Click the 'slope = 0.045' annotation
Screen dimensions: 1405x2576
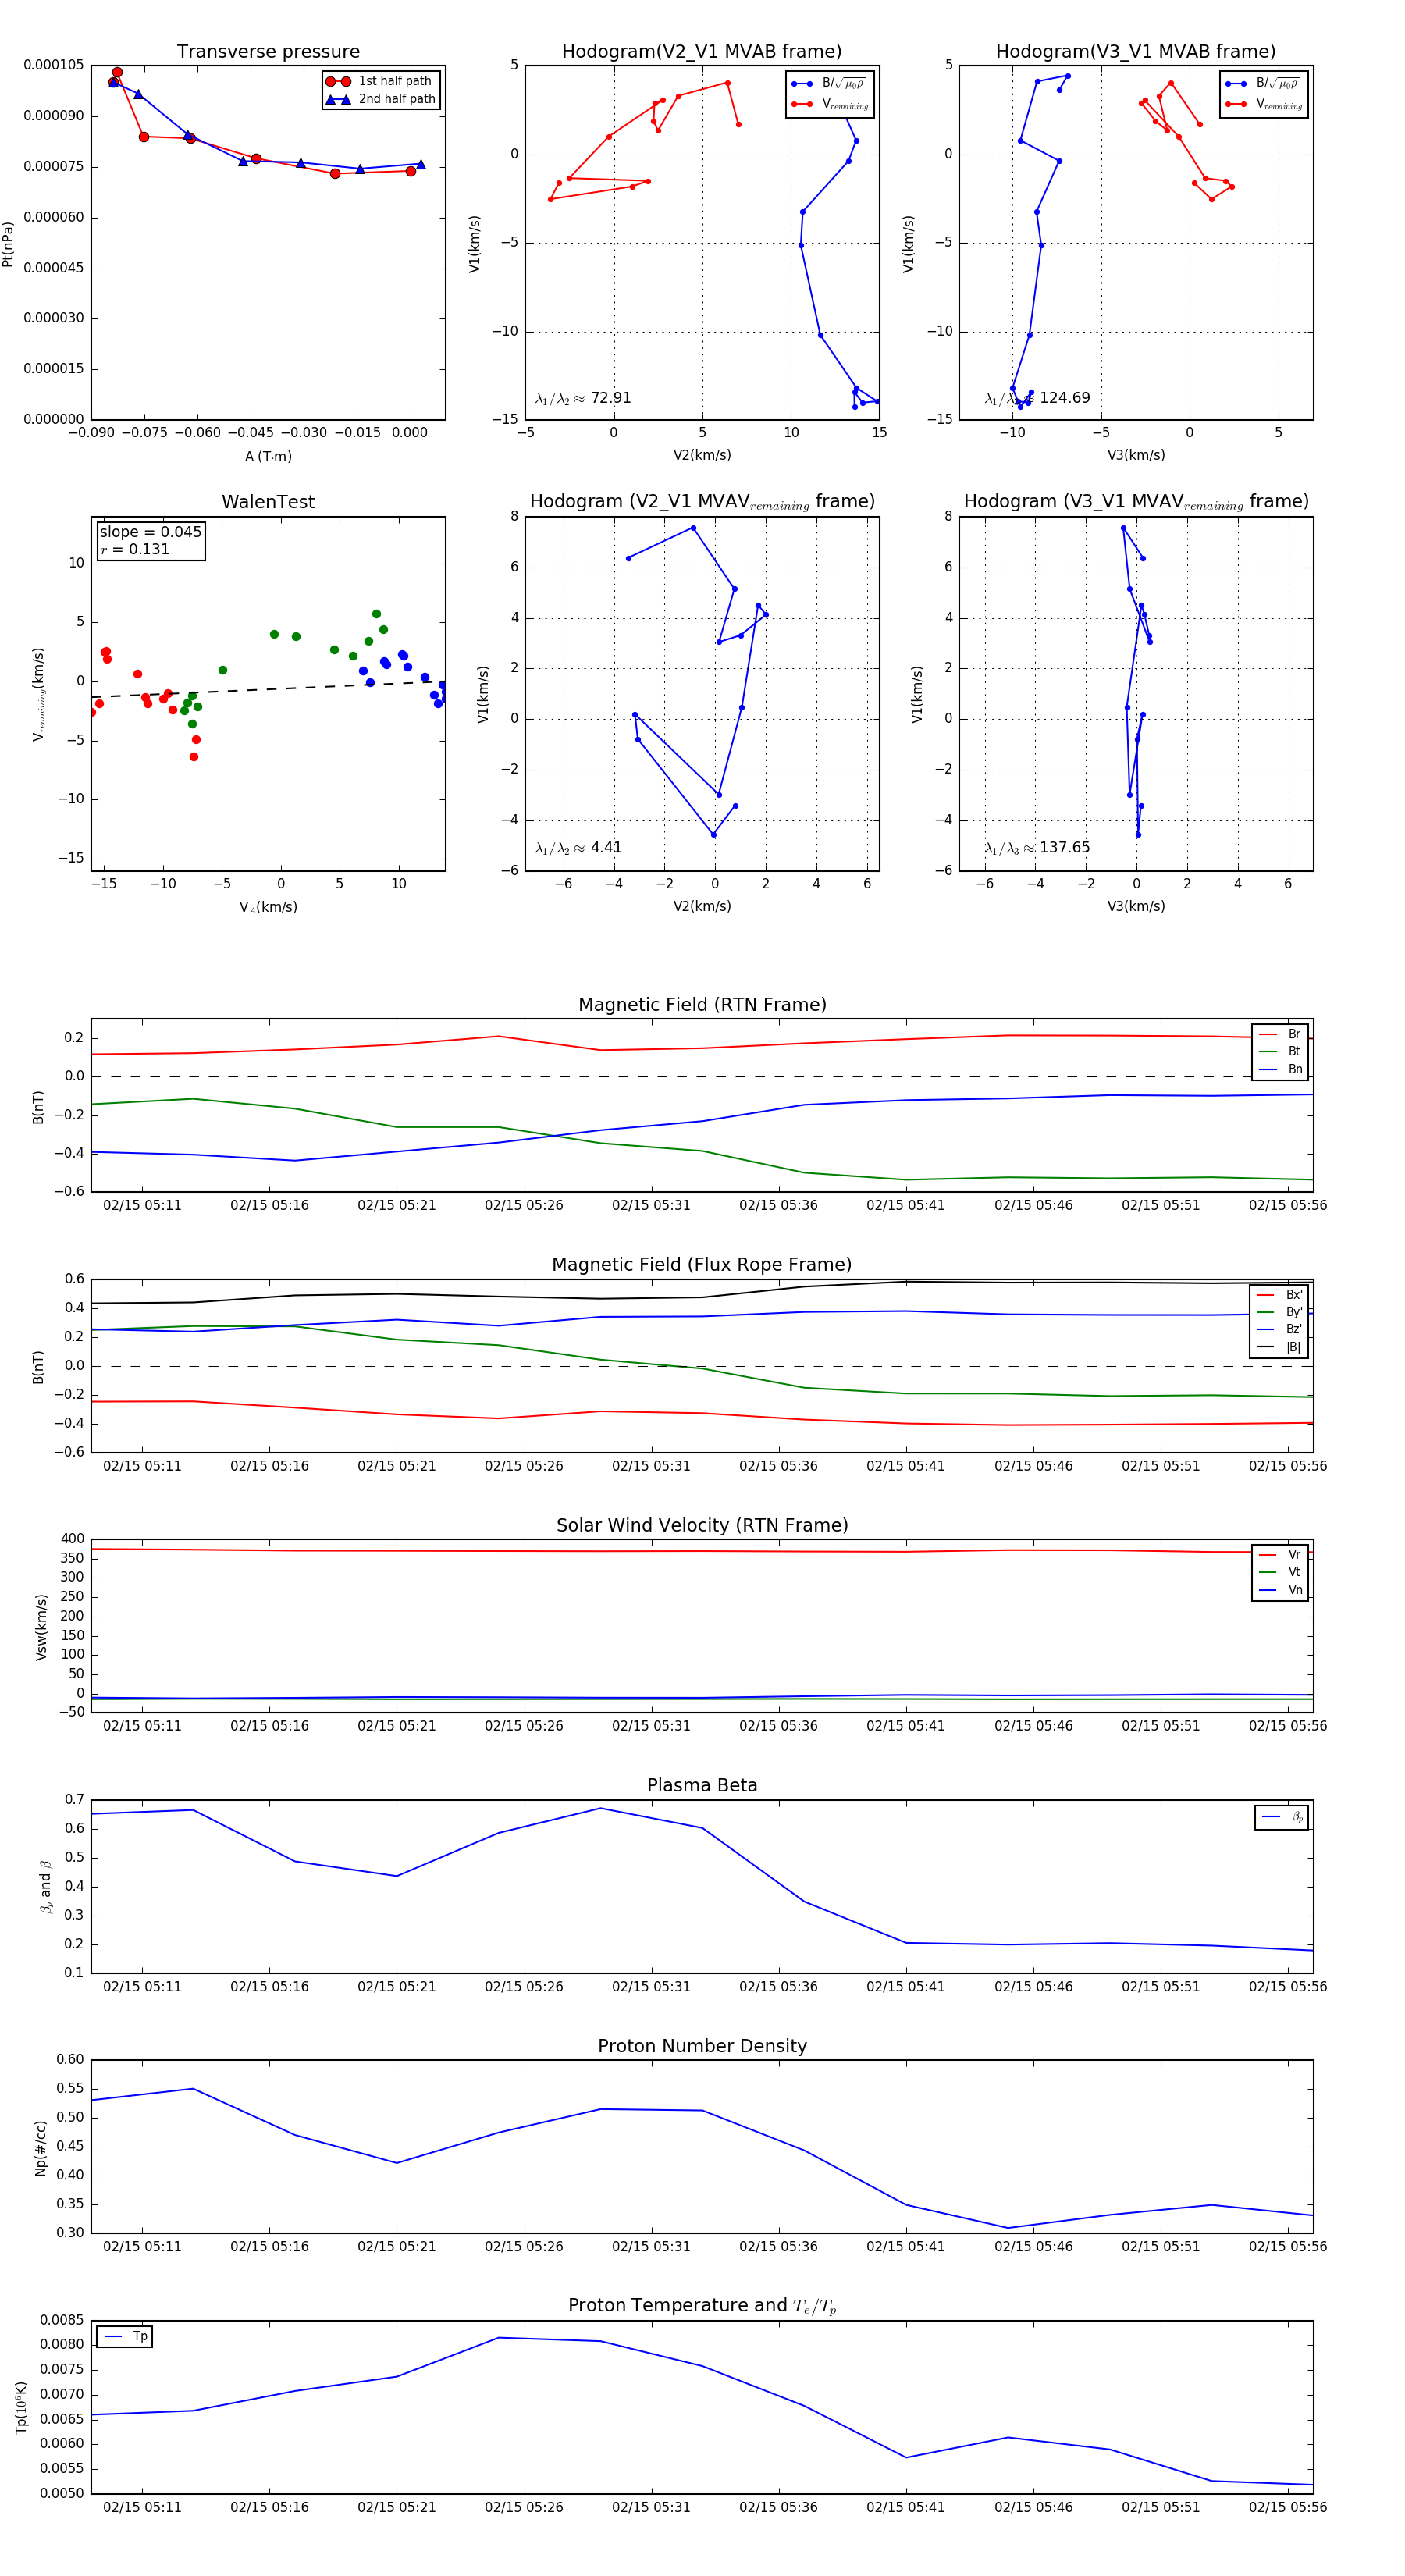(x=151, y=532)
